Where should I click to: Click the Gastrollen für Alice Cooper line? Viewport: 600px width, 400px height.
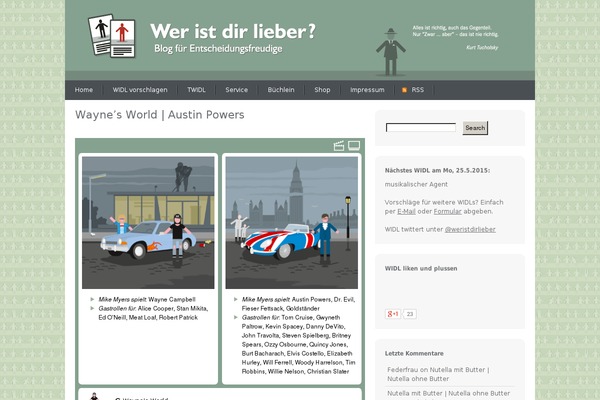coord(153,313)
